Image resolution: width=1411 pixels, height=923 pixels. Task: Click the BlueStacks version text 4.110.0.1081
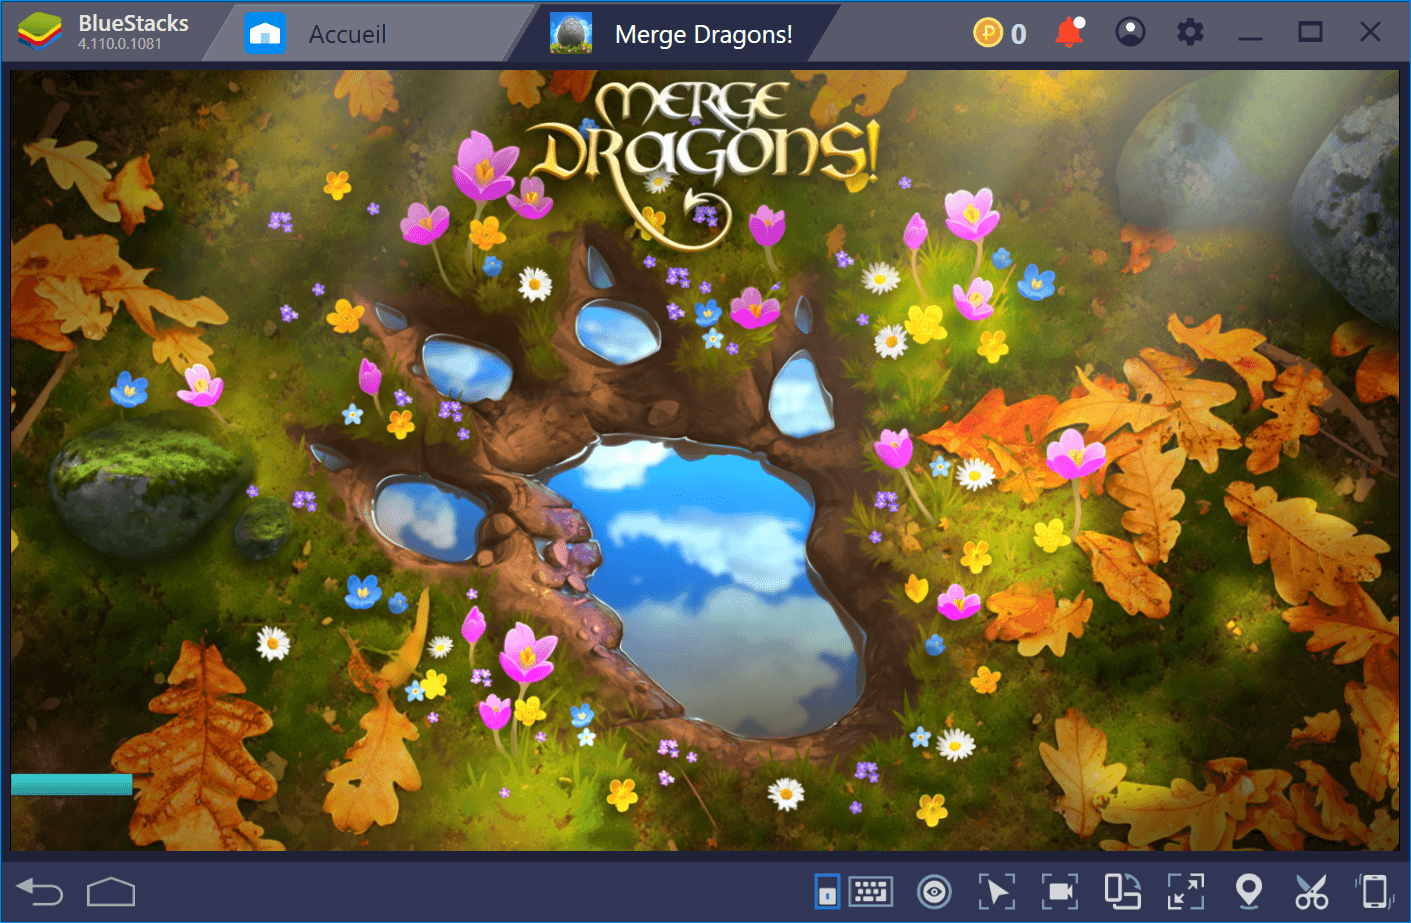point(120,44)
